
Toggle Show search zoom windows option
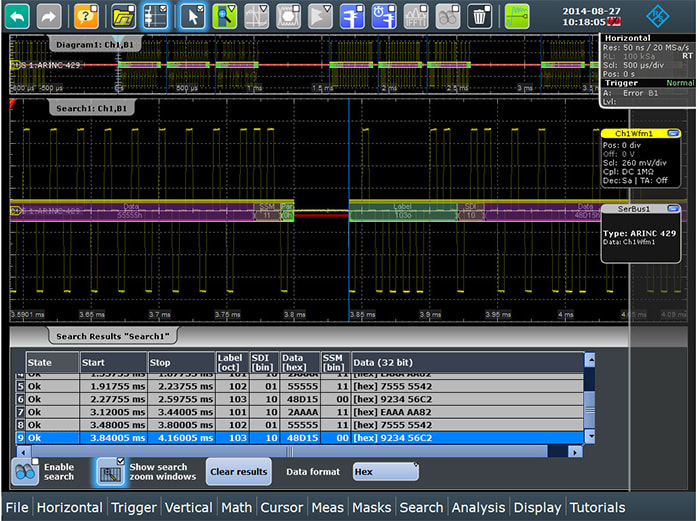(x=110, y=470)
